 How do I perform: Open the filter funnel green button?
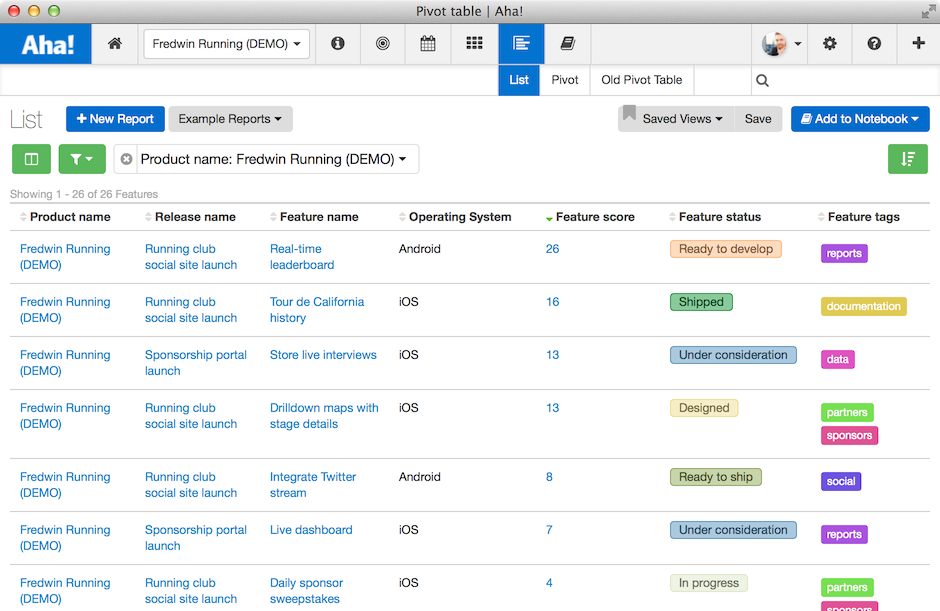click(82, 159)
